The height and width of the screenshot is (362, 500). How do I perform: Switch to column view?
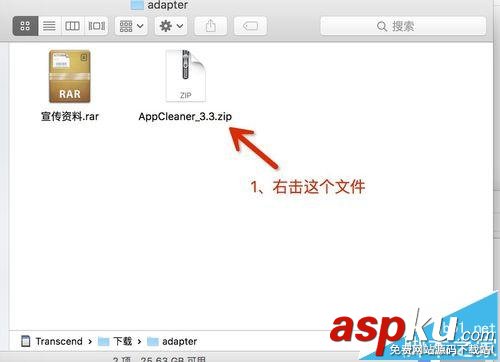[x=72, y=26]
